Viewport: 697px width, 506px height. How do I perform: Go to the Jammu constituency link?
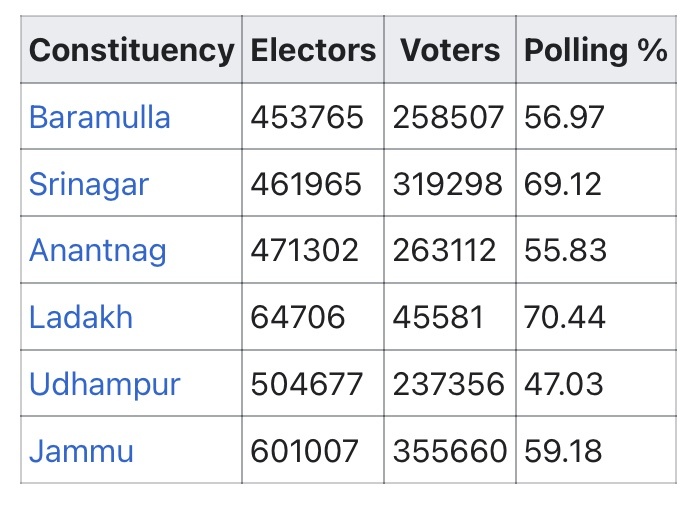click(81, 451)
